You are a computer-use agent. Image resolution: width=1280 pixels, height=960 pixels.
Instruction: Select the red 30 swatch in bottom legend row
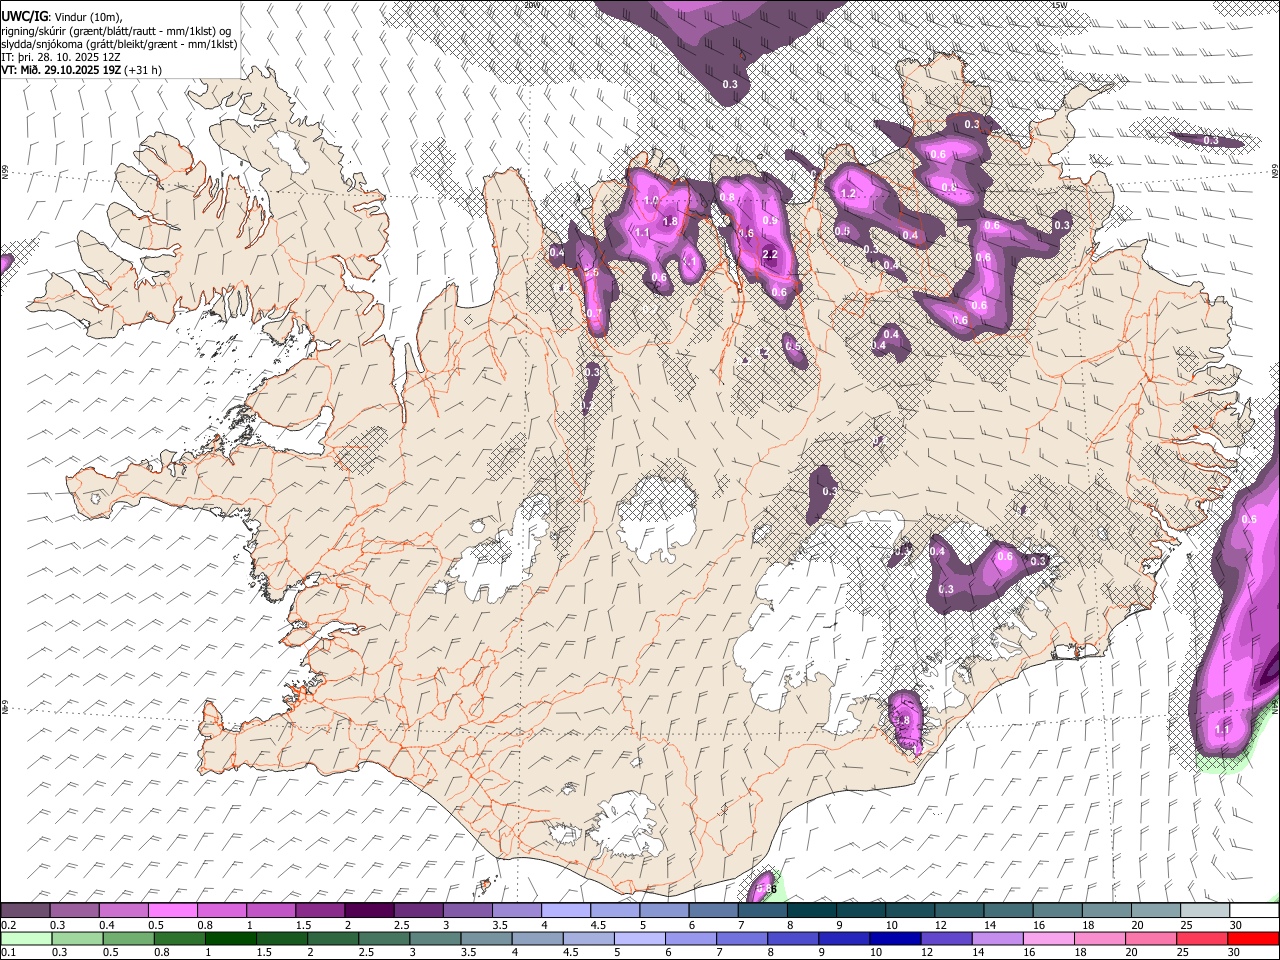click(x=1253, y=938)
